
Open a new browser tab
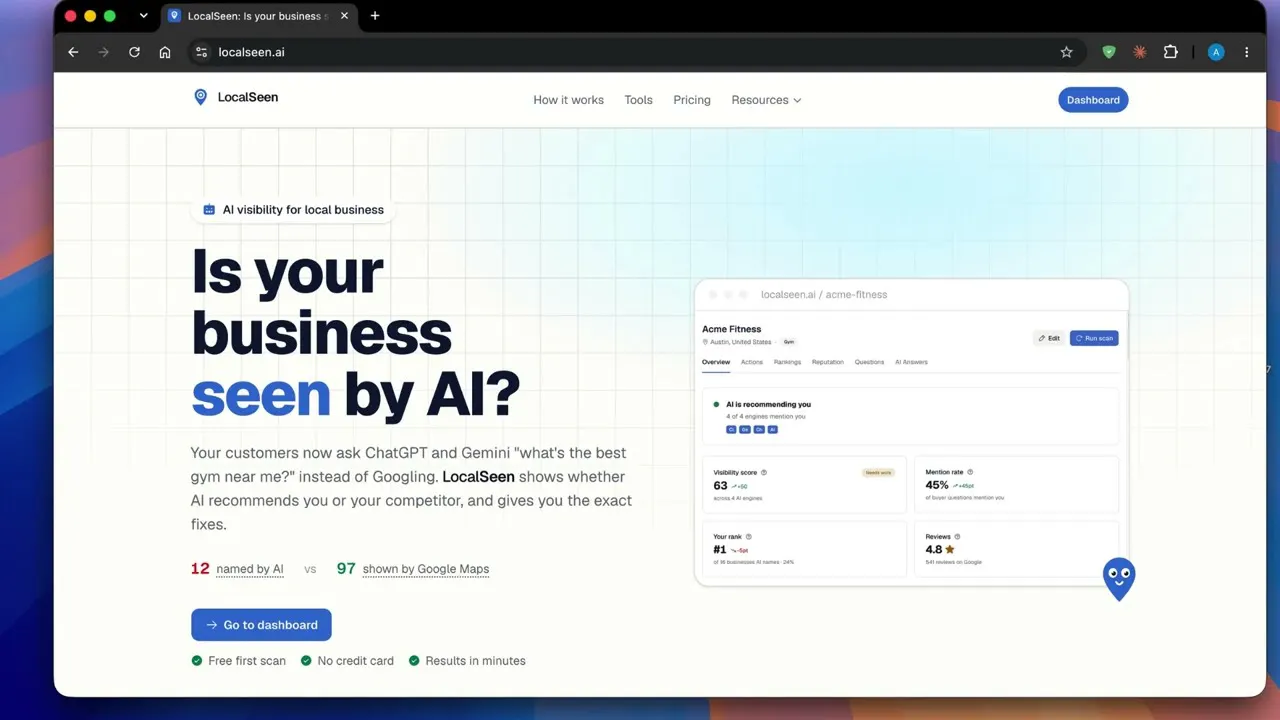tap(375, 16)
